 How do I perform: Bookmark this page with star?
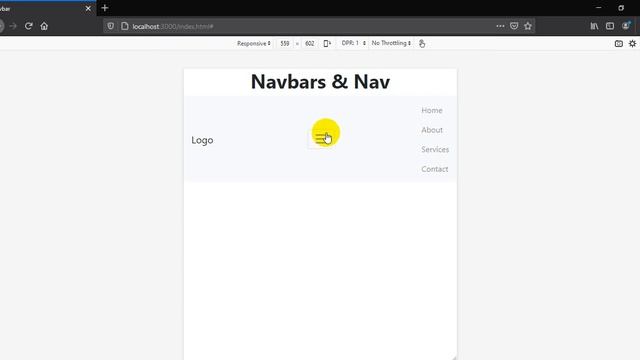click(528, 26)
